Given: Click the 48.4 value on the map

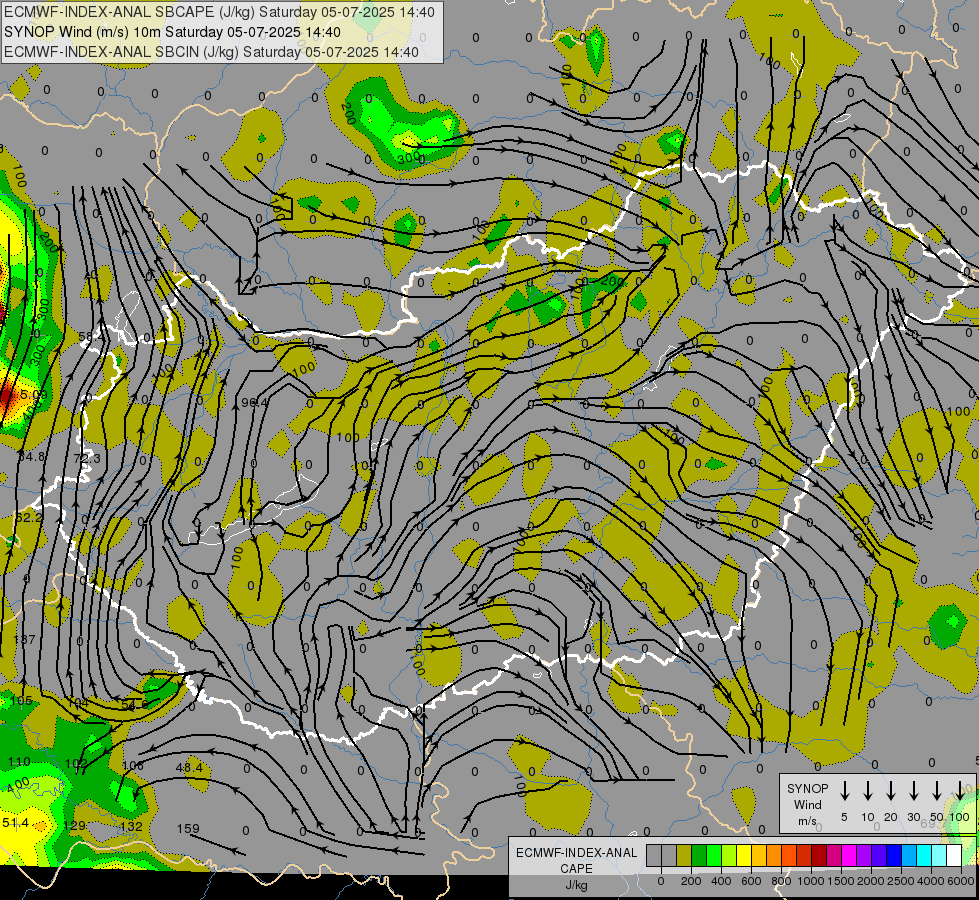Looking at the screenshot, I should tap(189, 767).
